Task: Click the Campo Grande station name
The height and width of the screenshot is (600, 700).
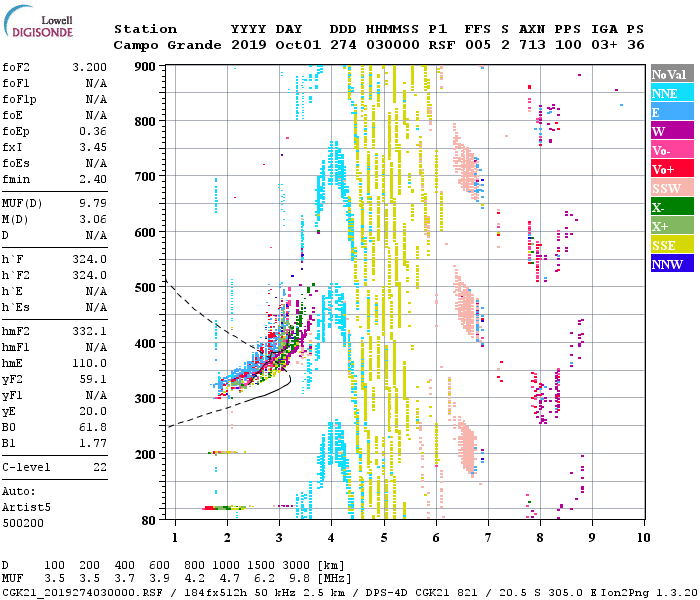Action: pos(167,45)
